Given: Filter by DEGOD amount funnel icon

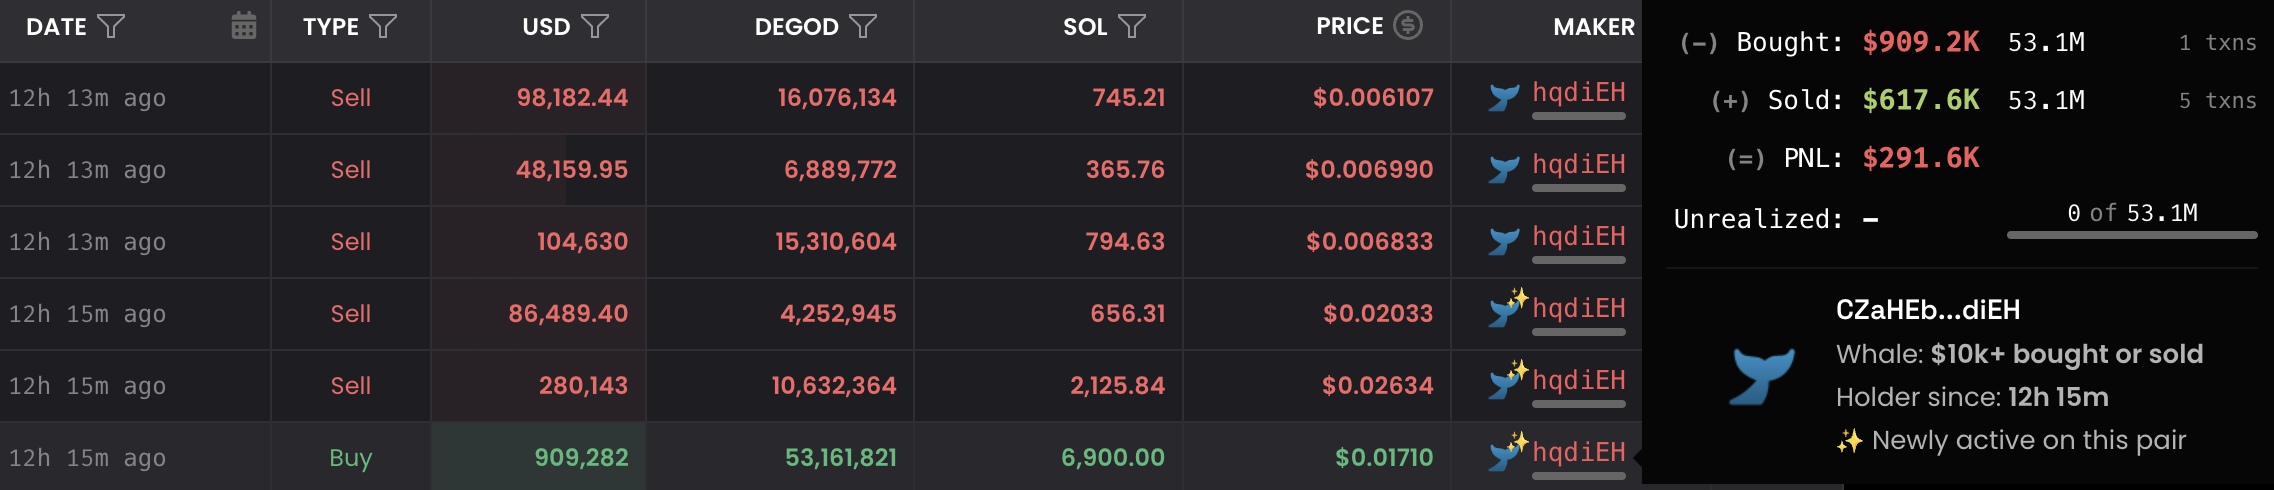Looking at the screenshot, I should pos(863,27).
